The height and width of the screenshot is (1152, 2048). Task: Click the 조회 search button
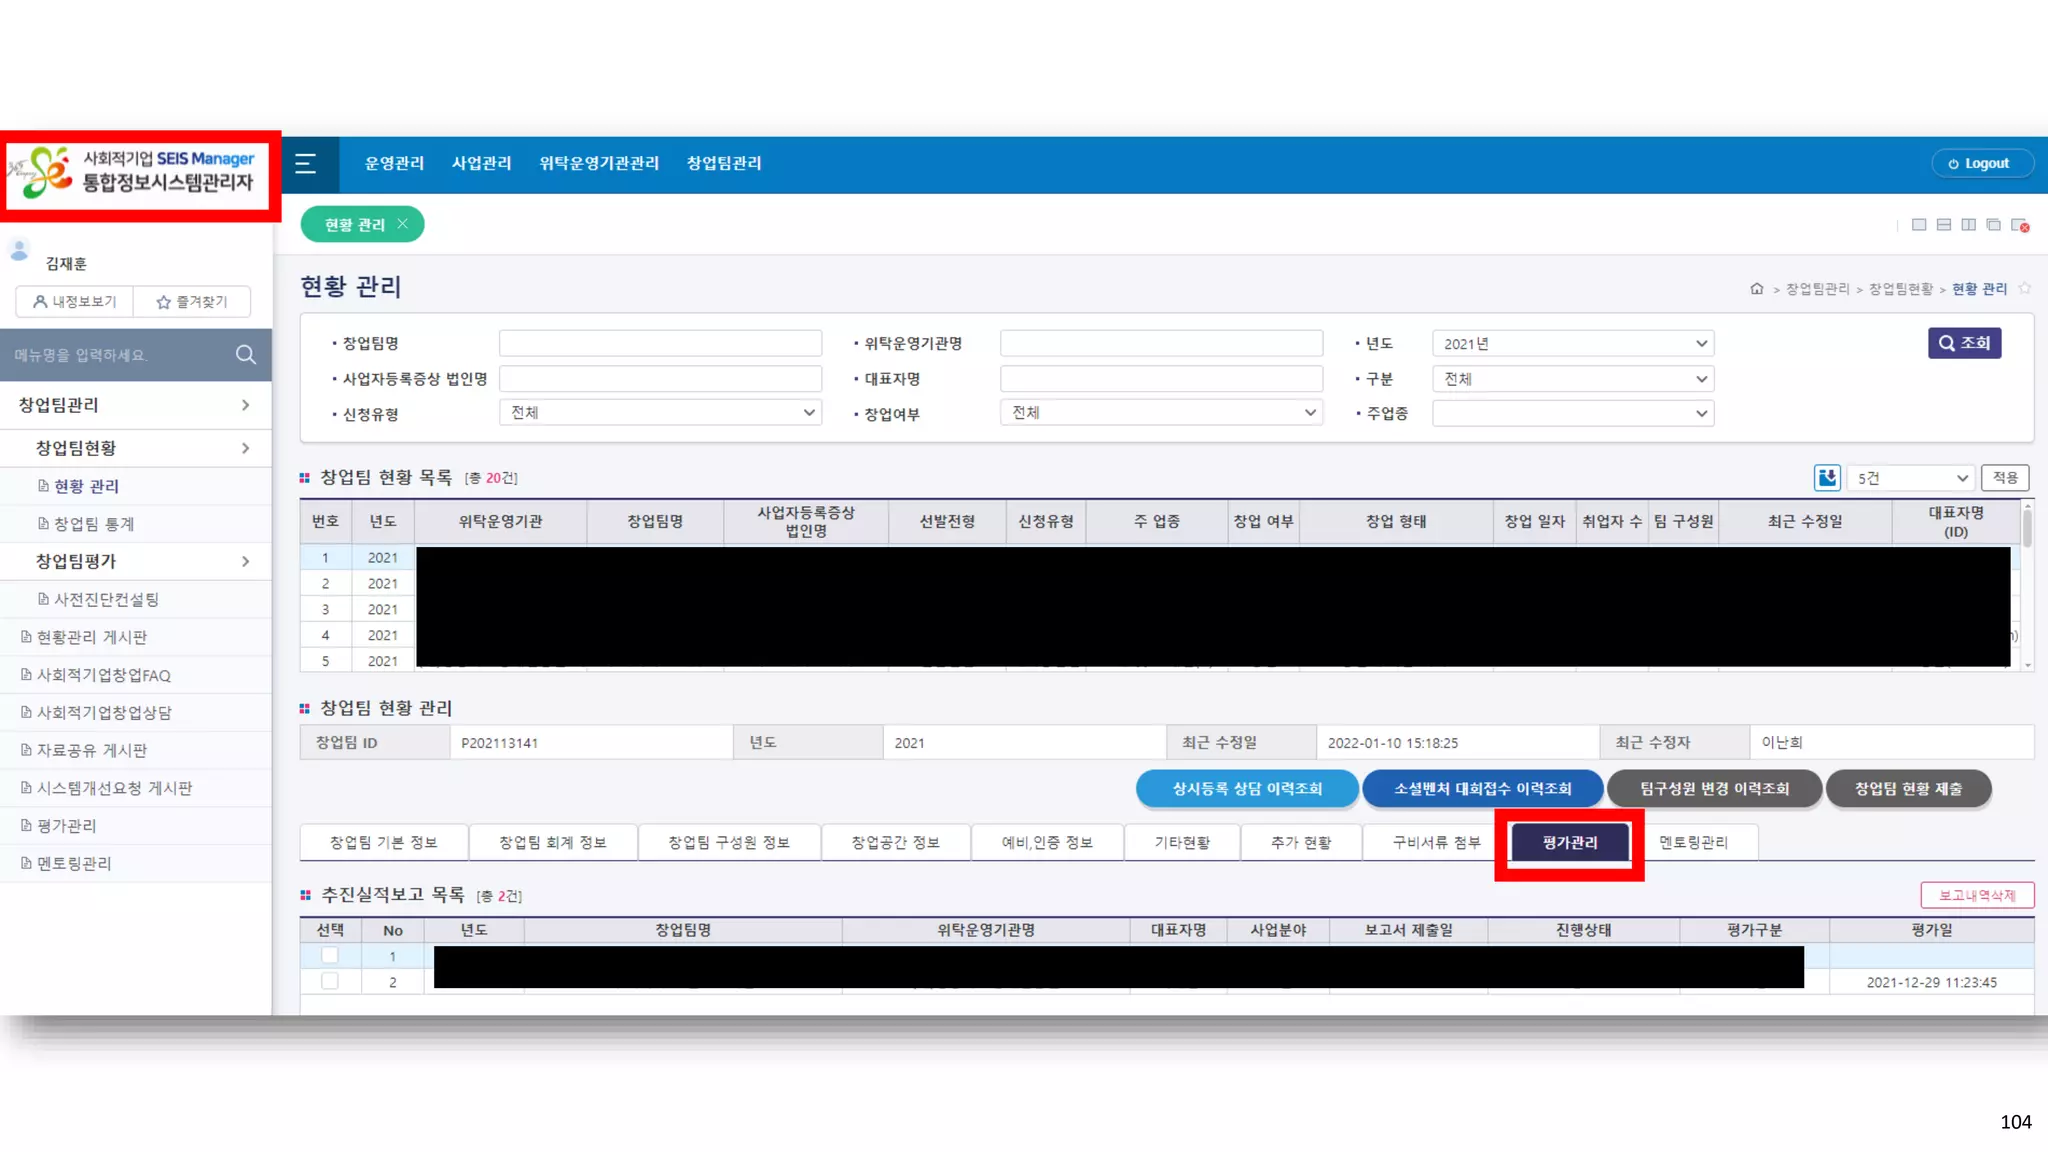1964,343
